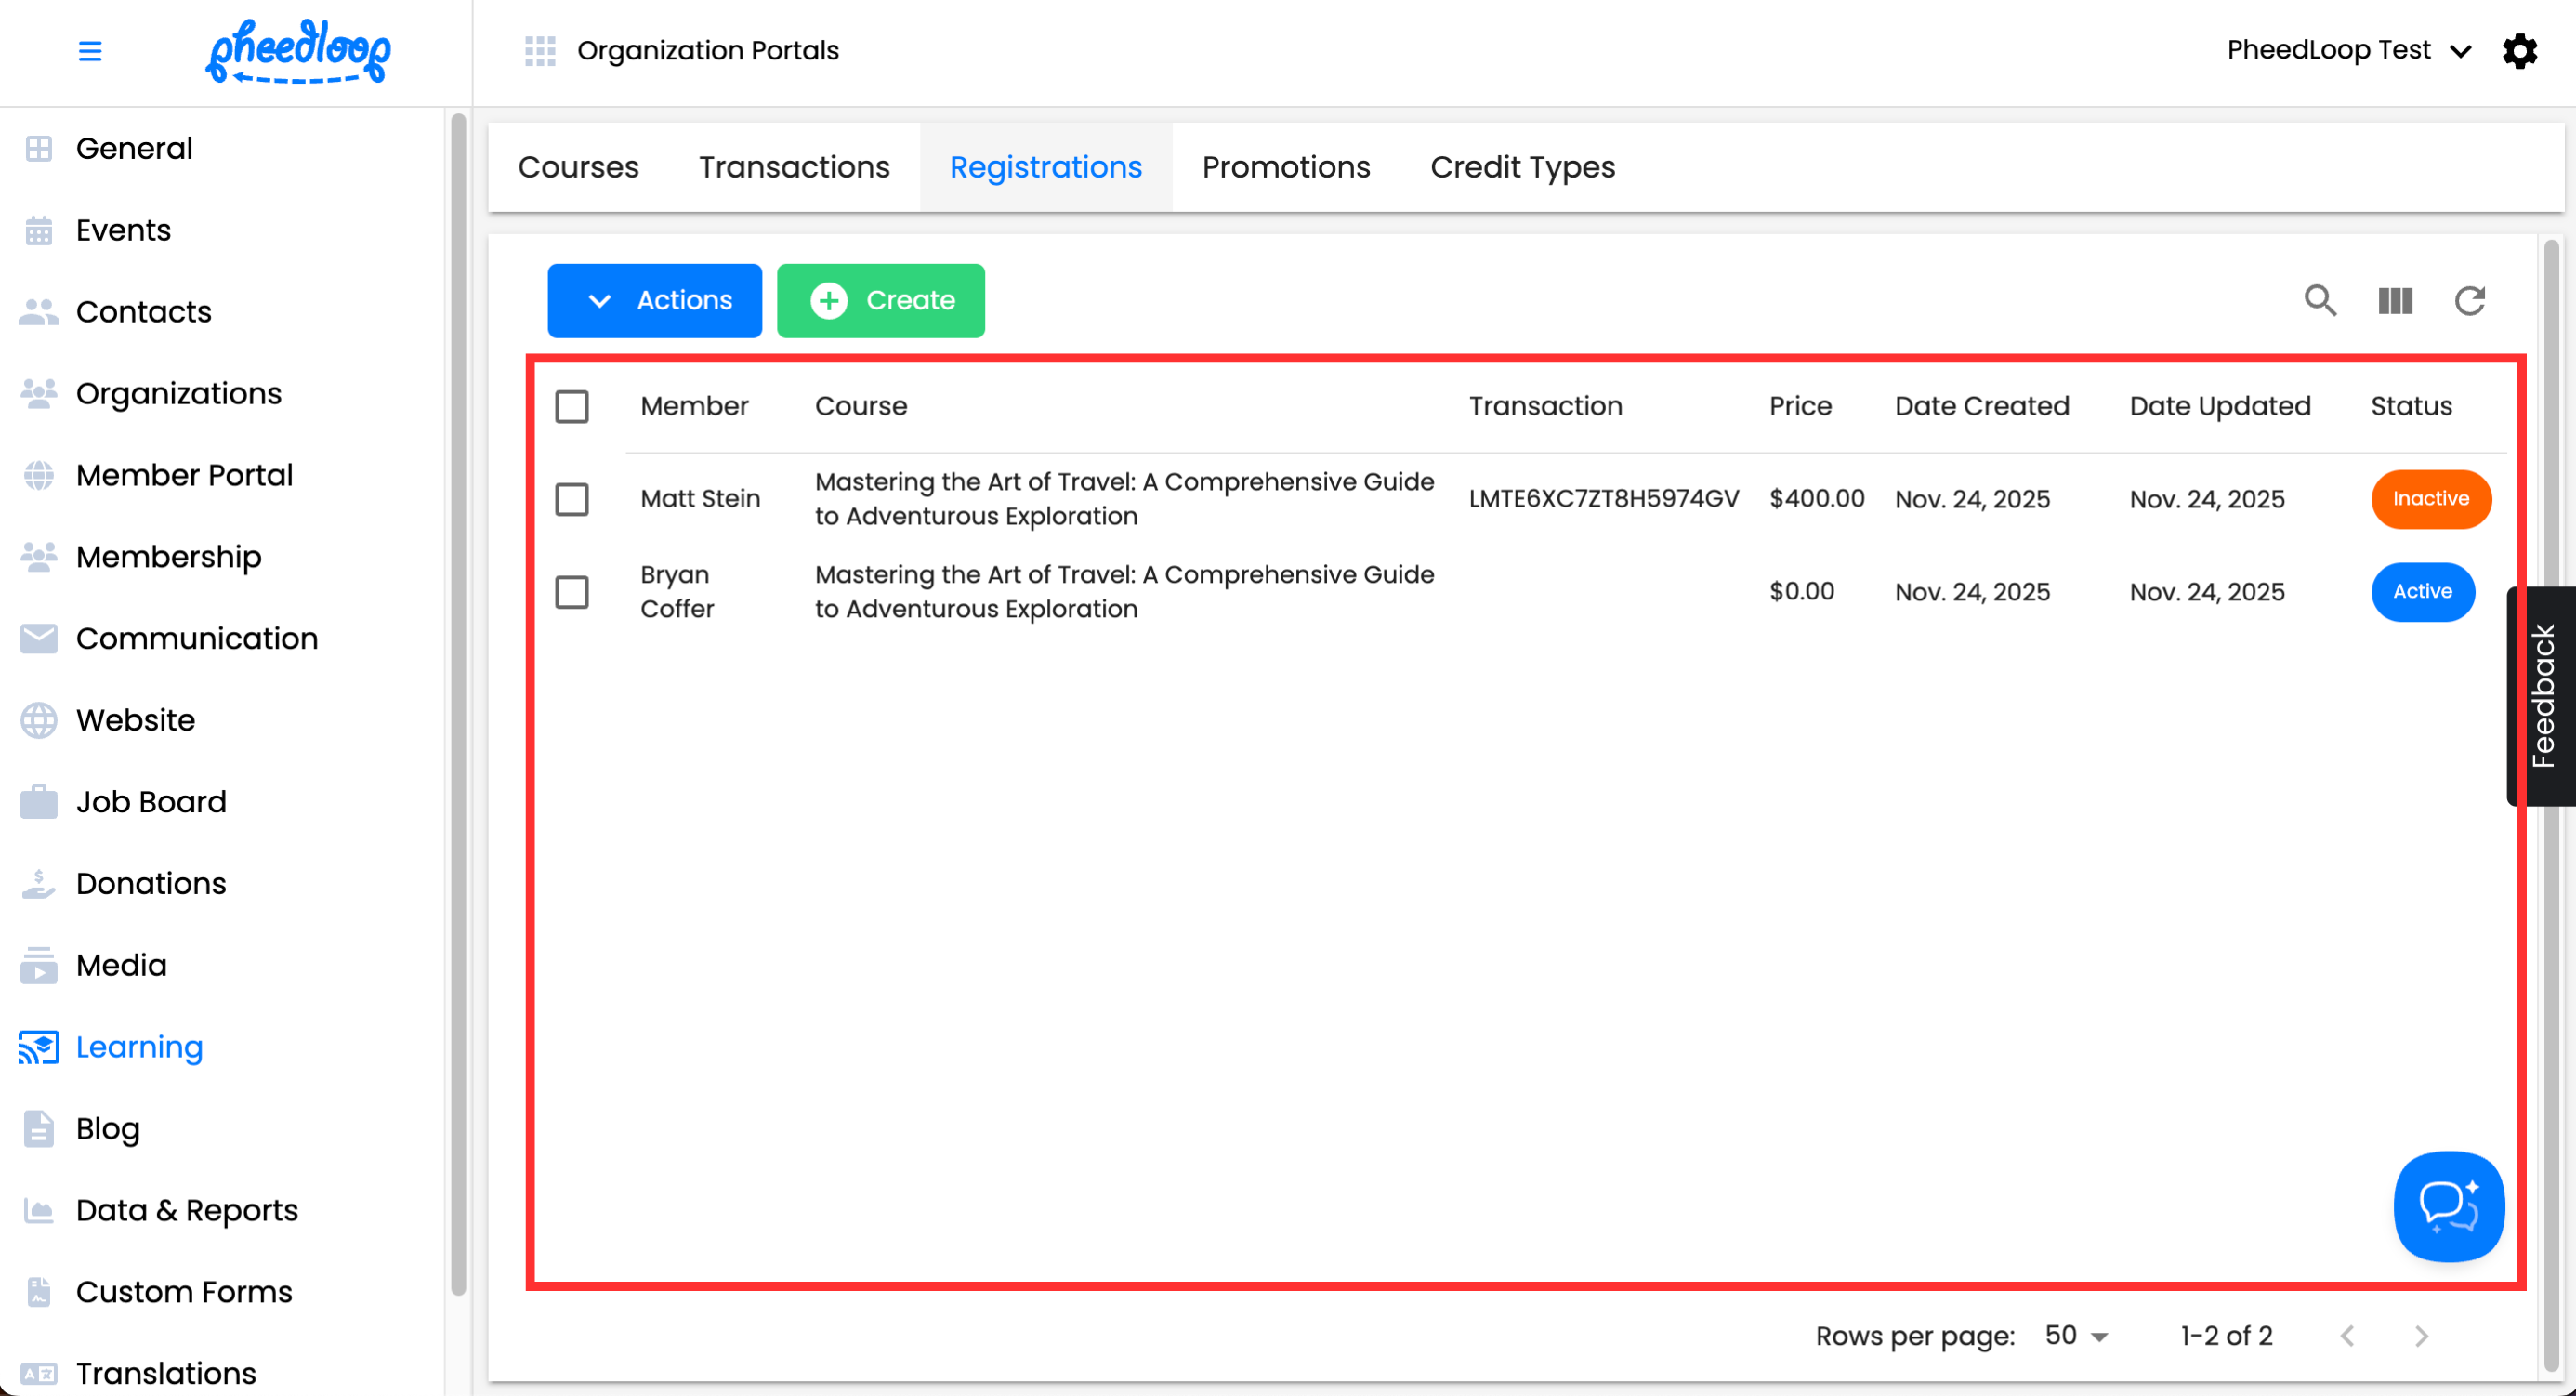Open the rows per page dropdown
The image size is (2576, 1396).
(2076, 1336)
